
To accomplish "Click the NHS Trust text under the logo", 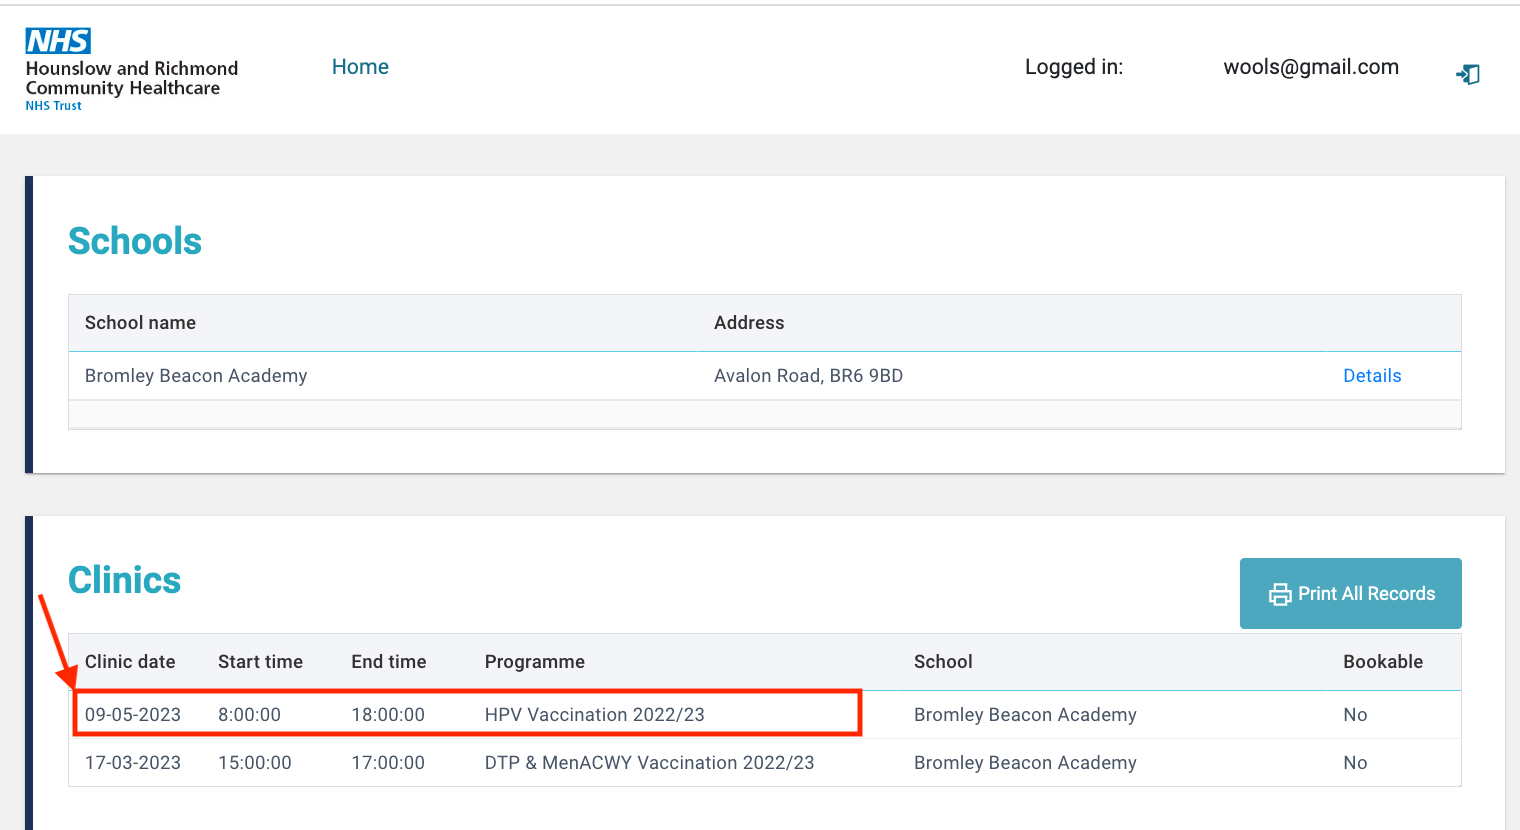I will pyautogui.click(x=54, y=106).
